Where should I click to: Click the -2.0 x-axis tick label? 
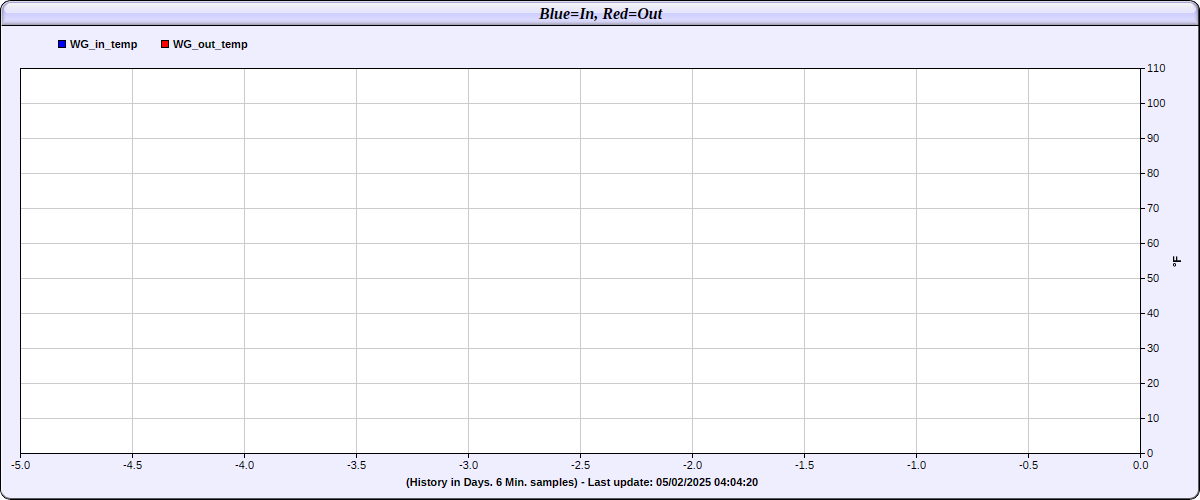tap(693, 465)
